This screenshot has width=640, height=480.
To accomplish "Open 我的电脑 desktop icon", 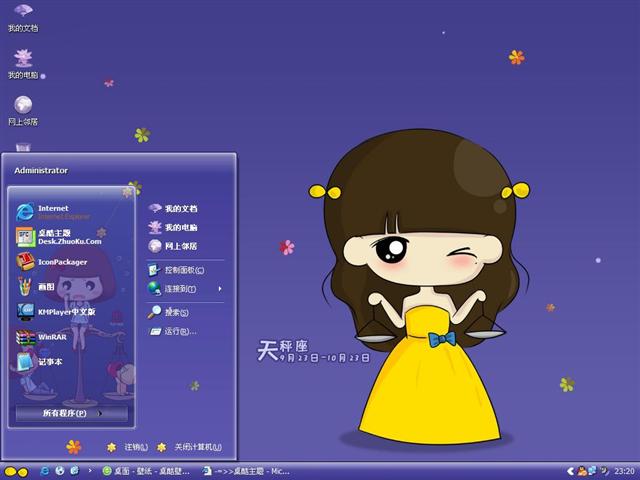I will [x=23, y=64].
